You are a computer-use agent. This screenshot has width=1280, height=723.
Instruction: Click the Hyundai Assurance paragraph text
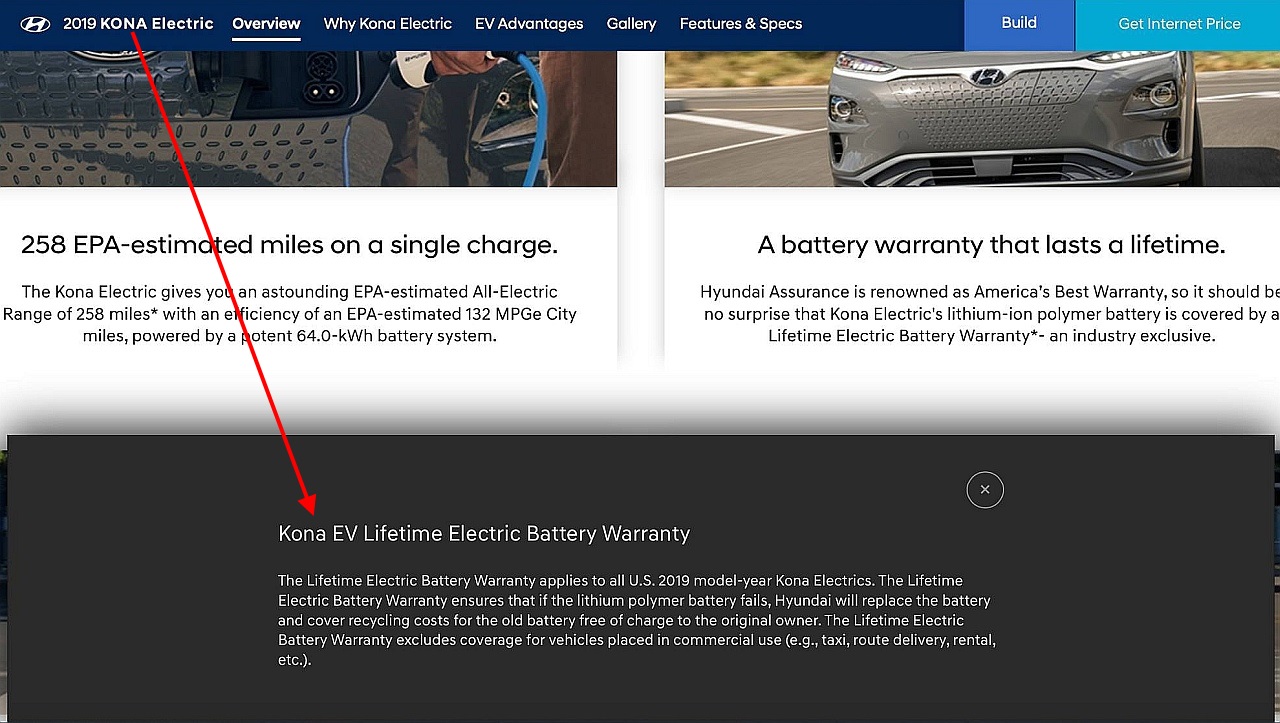(x=990, y=314)
